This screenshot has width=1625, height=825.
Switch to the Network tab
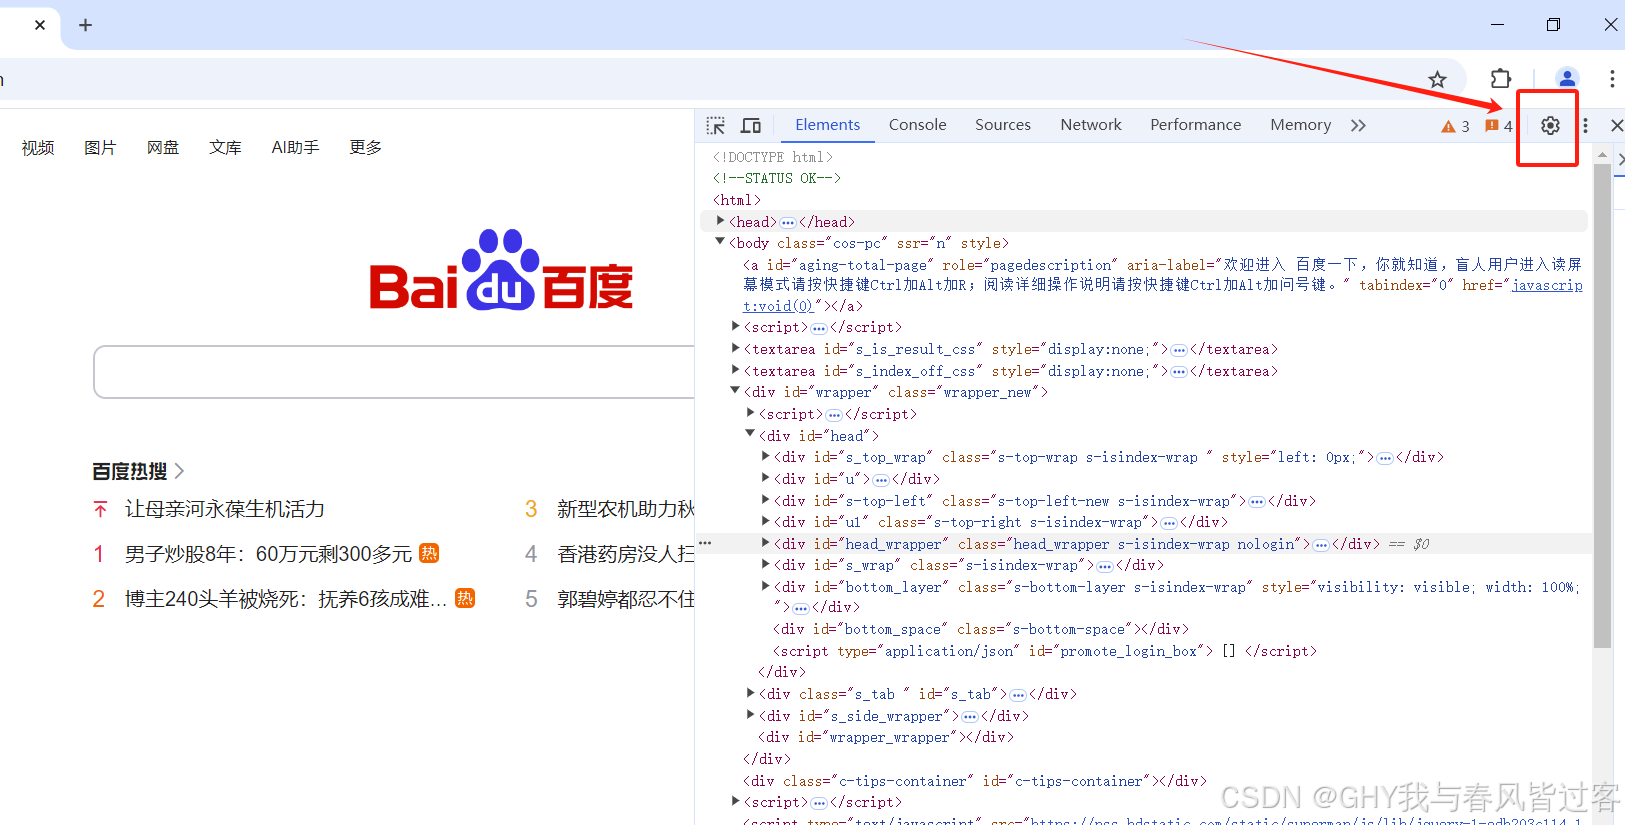click(x=1091, y=125)
